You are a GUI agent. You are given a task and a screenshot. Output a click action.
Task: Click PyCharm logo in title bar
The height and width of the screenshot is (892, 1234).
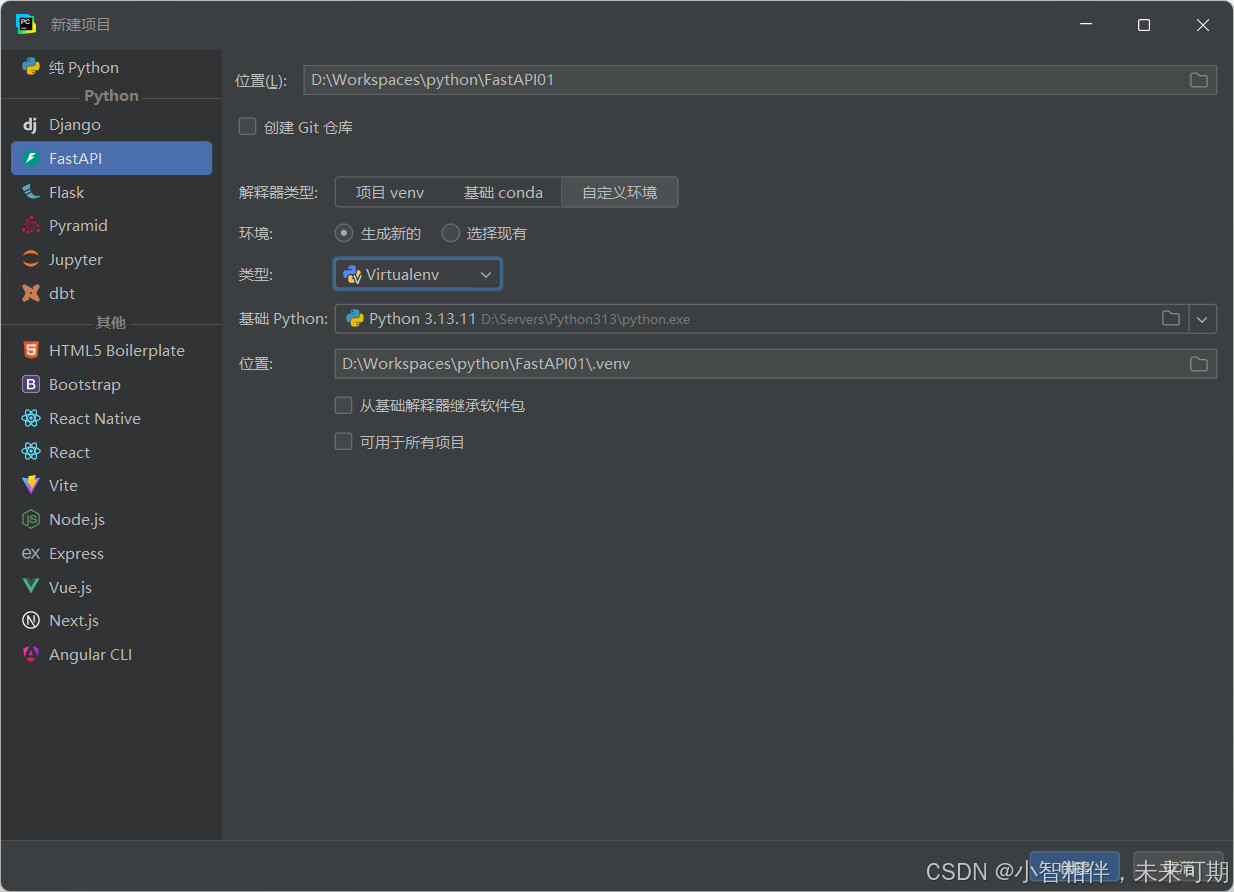[x=26, y=24]
